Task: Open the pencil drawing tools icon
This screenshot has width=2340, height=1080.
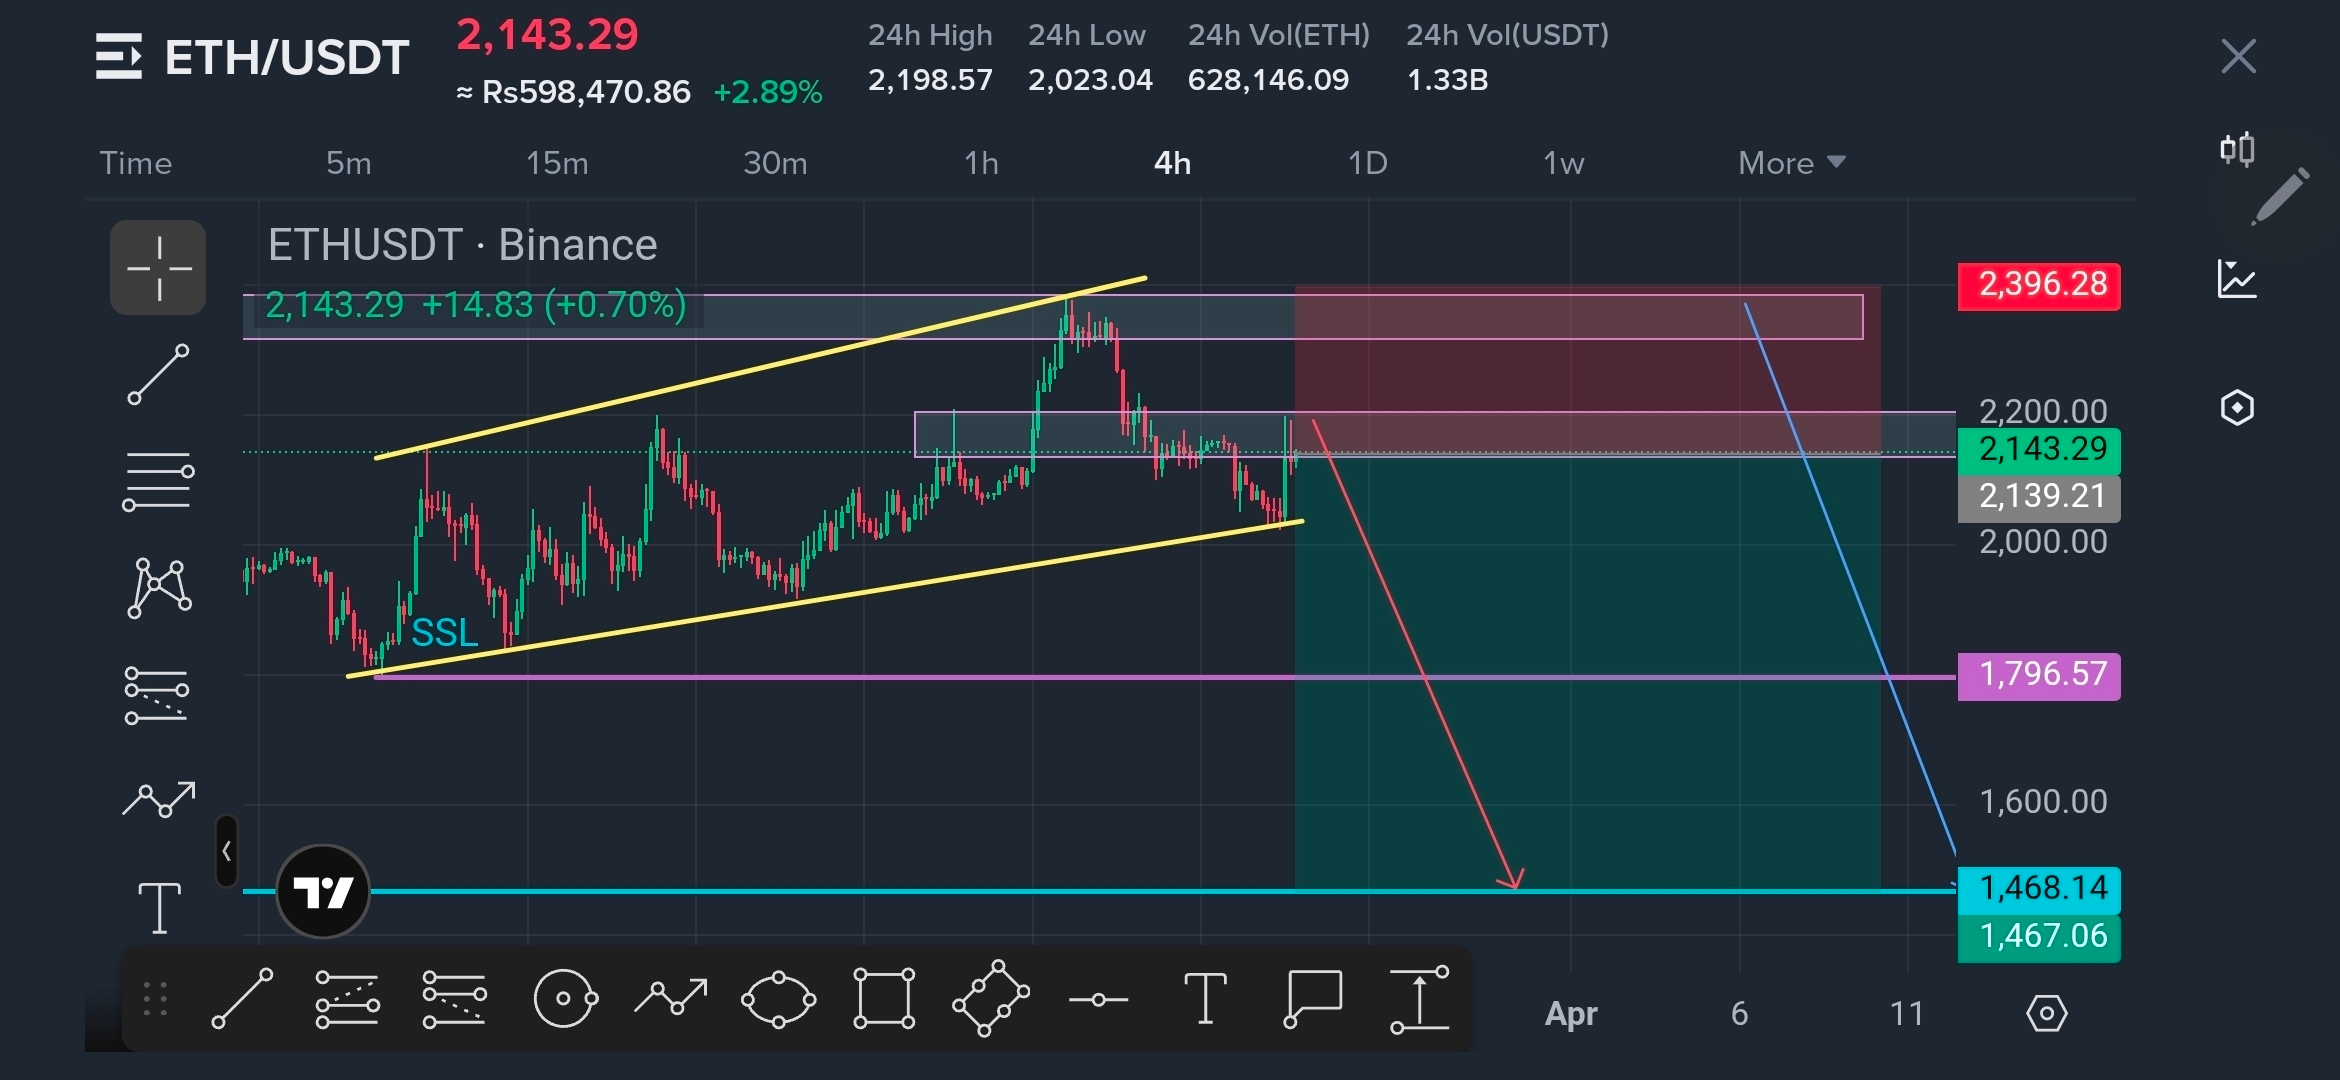Action: click(2280, 196)
